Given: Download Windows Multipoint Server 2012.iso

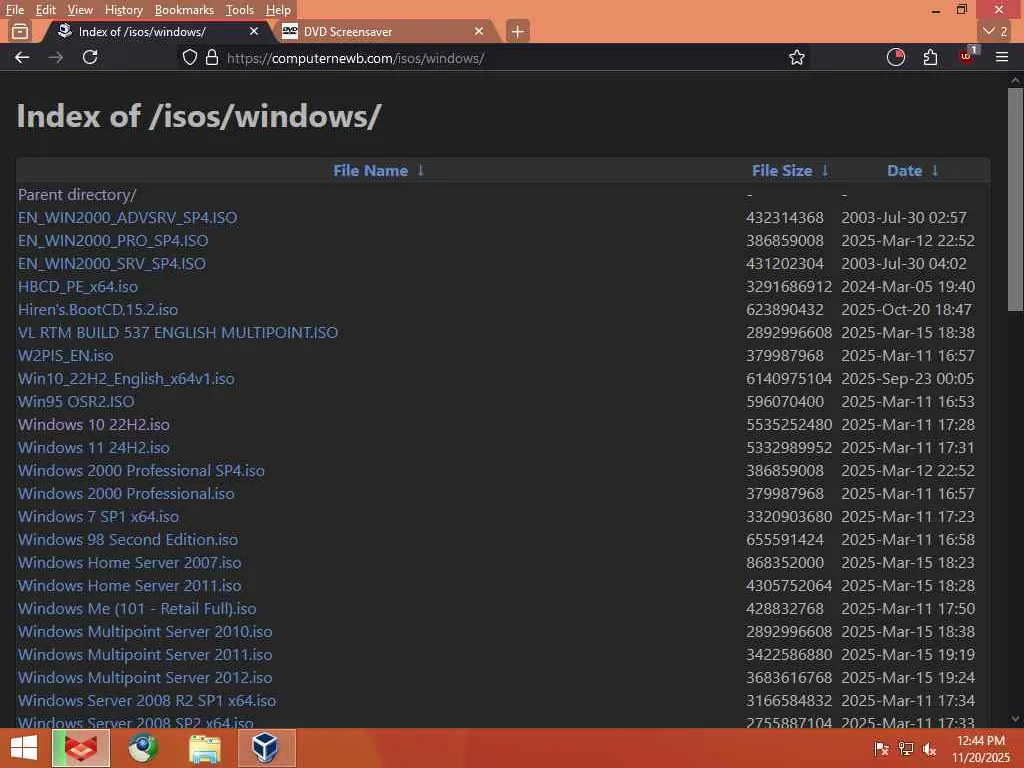Looking at the screenshot, I should point(145,677).
